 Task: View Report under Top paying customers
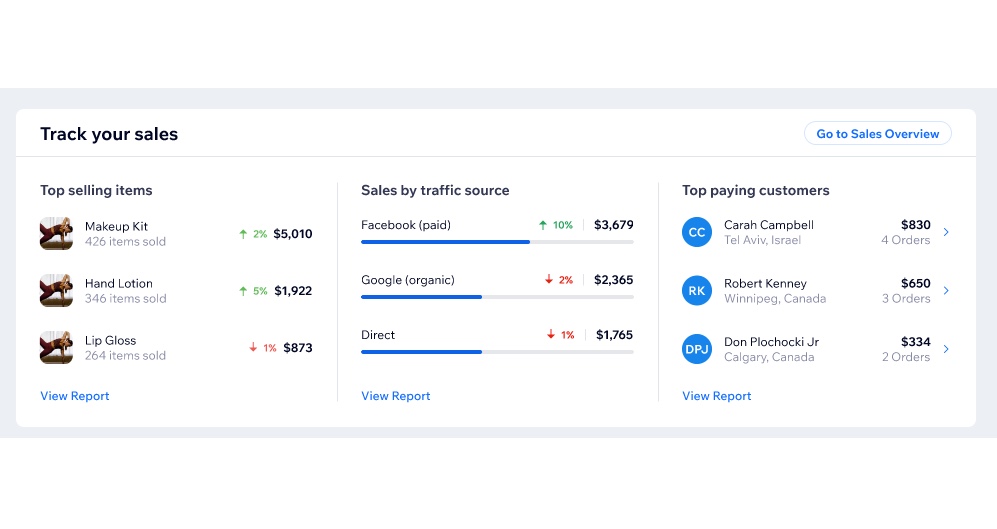click(717, 395)
